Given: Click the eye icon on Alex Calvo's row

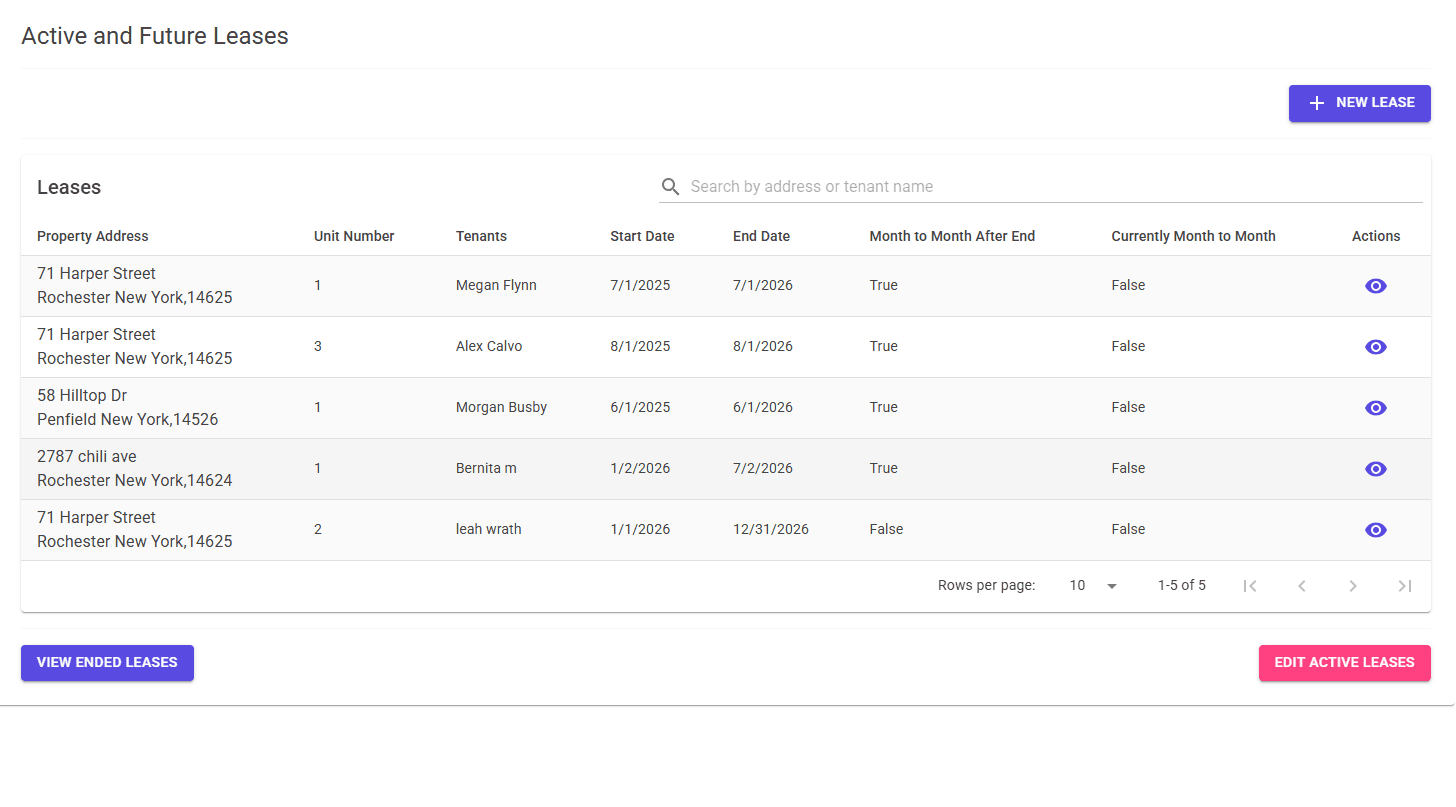Looking at the screenshot, I should pyautogui.click(x=1375, y=347).
